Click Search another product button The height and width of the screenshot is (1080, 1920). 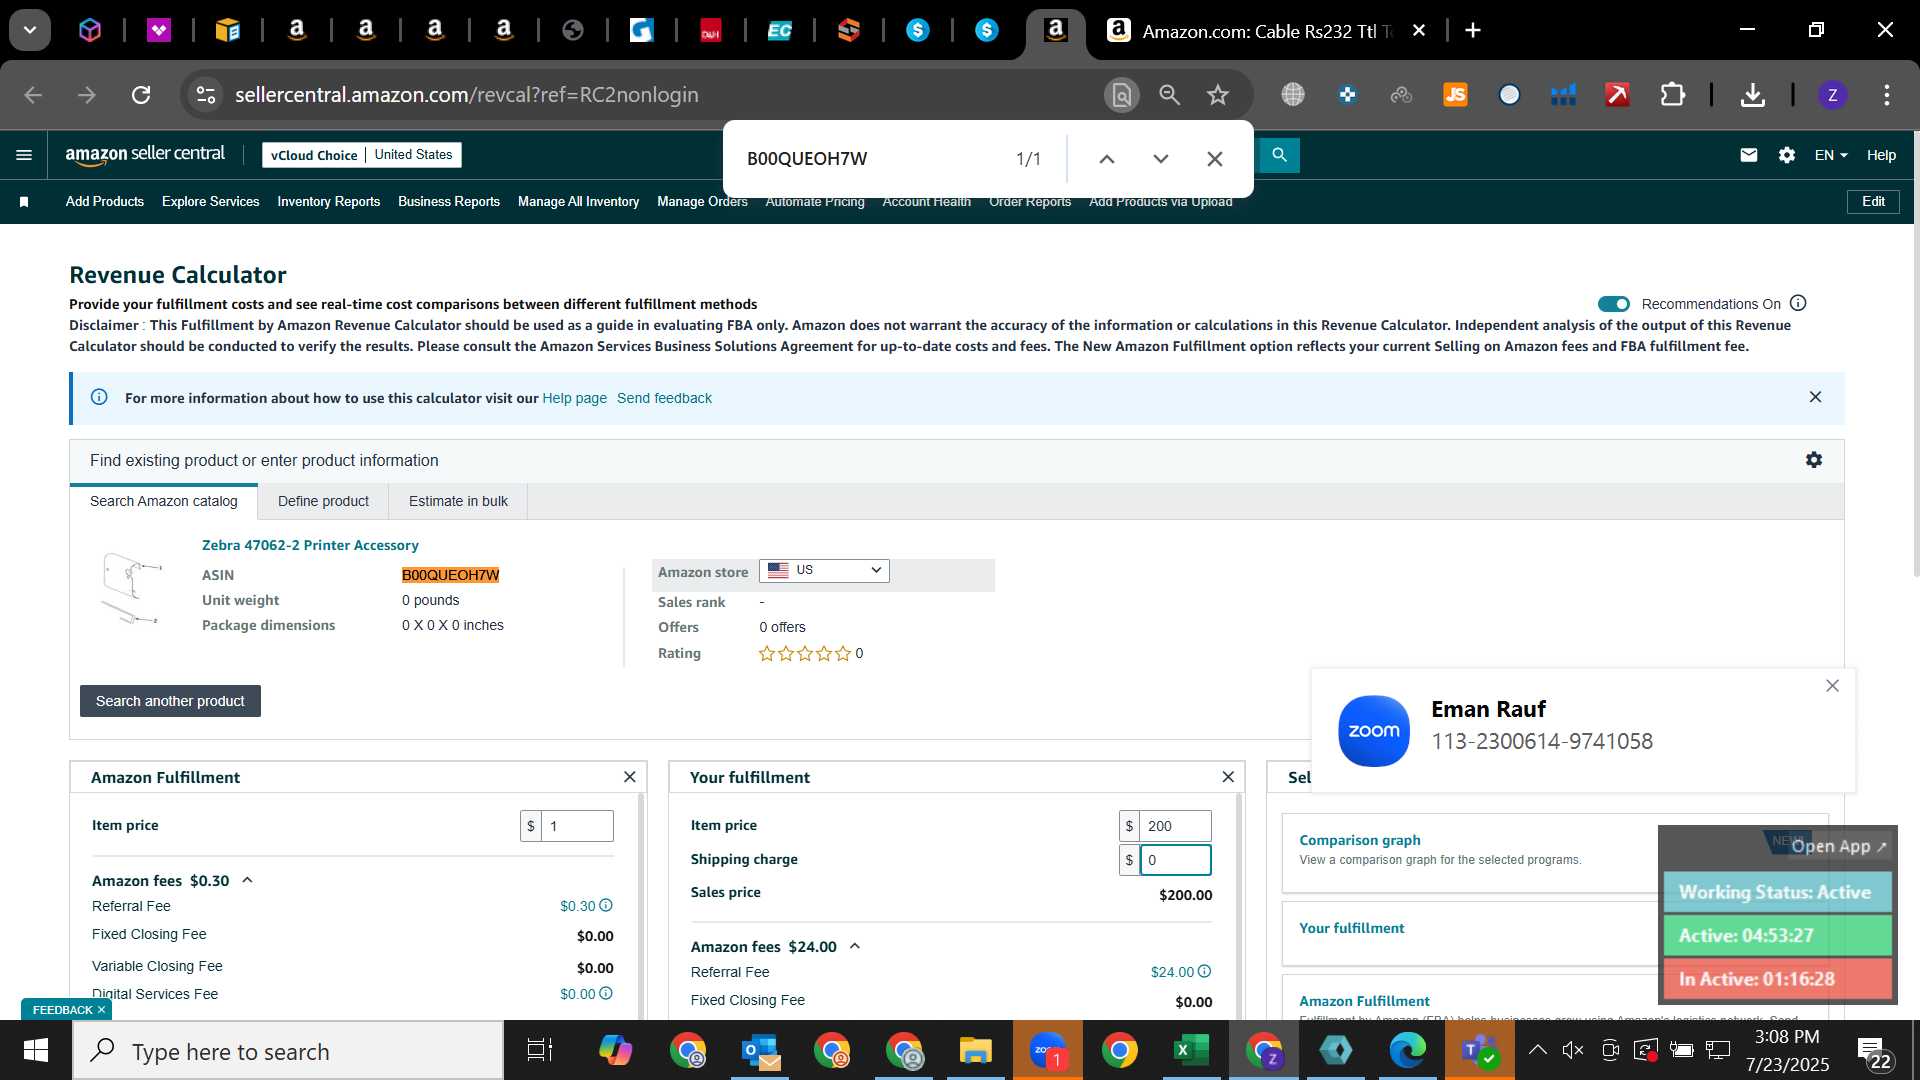point(170,701)
